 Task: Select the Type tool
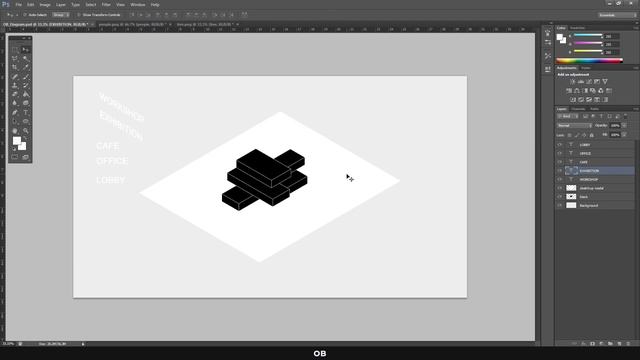26,112
